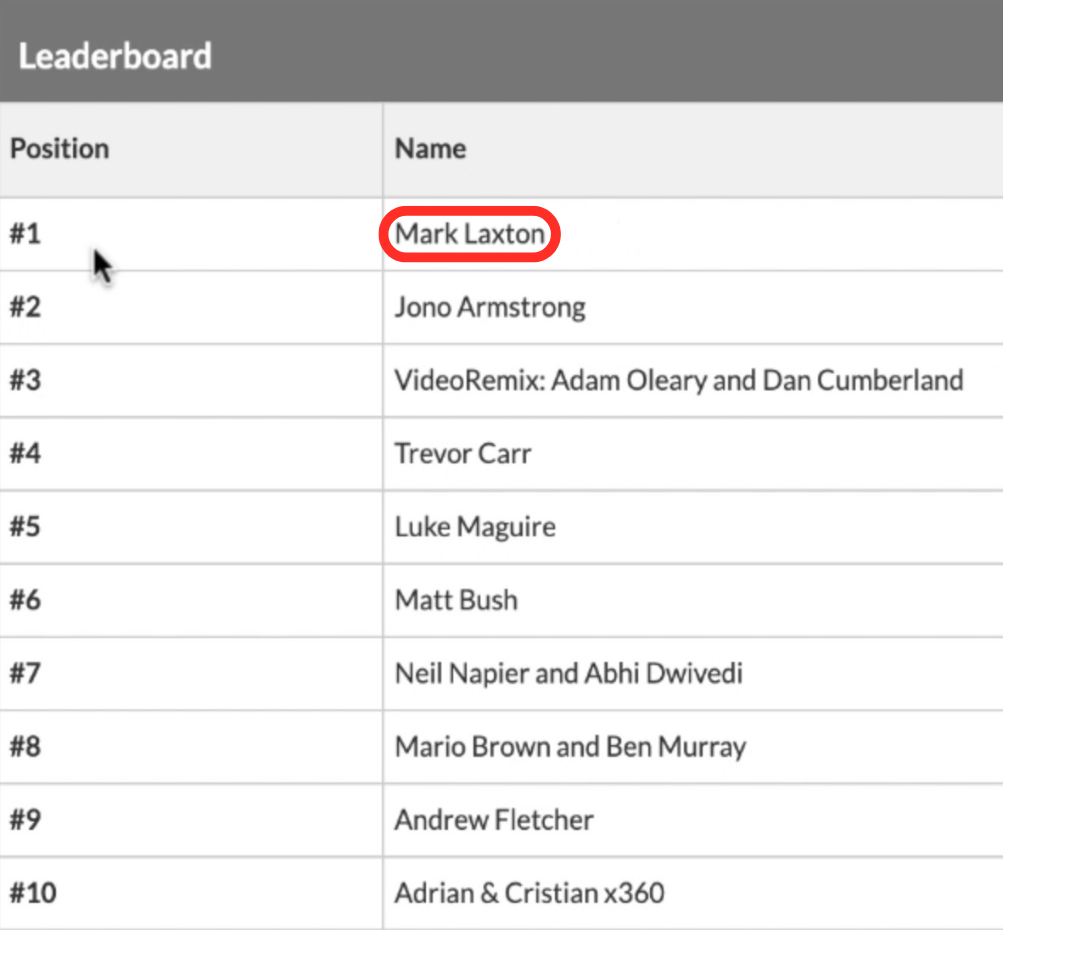Click the Position column header

coord(59,149)
